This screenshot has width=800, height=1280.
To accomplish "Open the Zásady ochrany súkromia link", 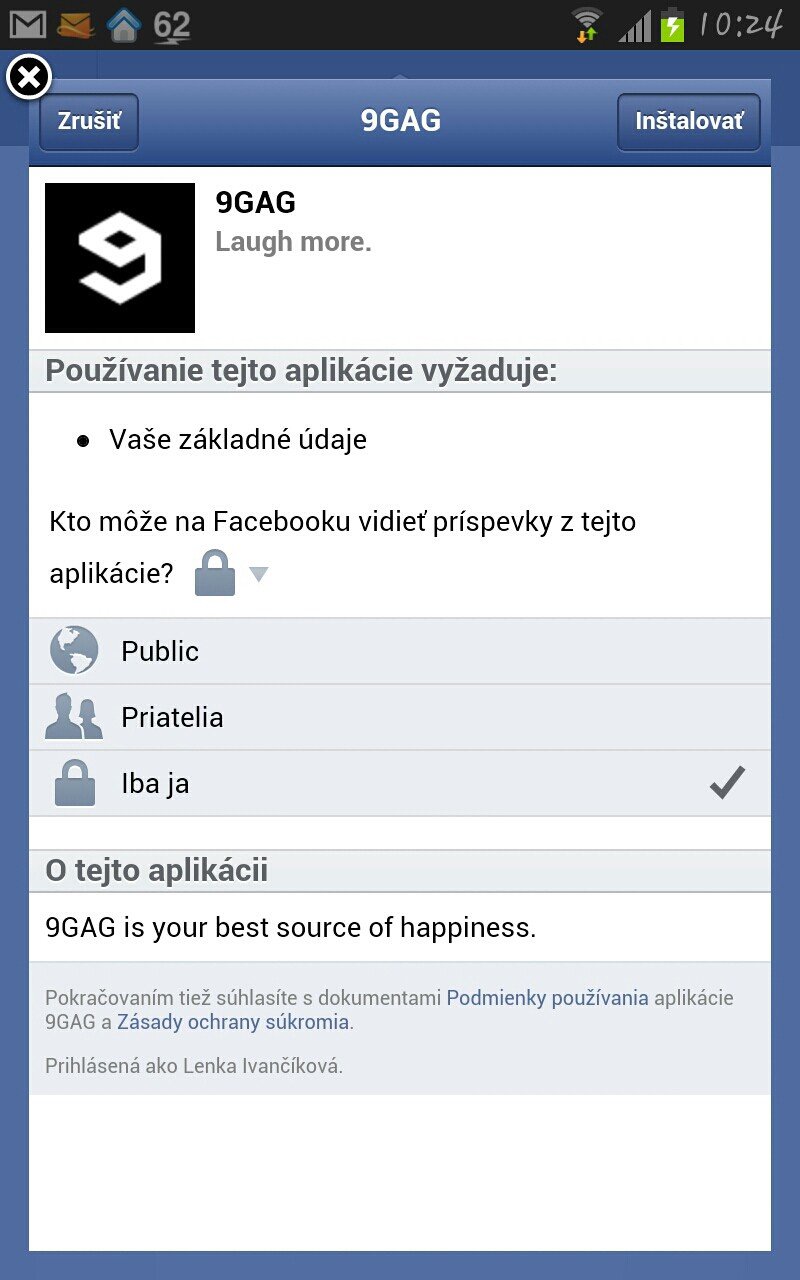I will pyautogui.click(x=233, y=1022).
